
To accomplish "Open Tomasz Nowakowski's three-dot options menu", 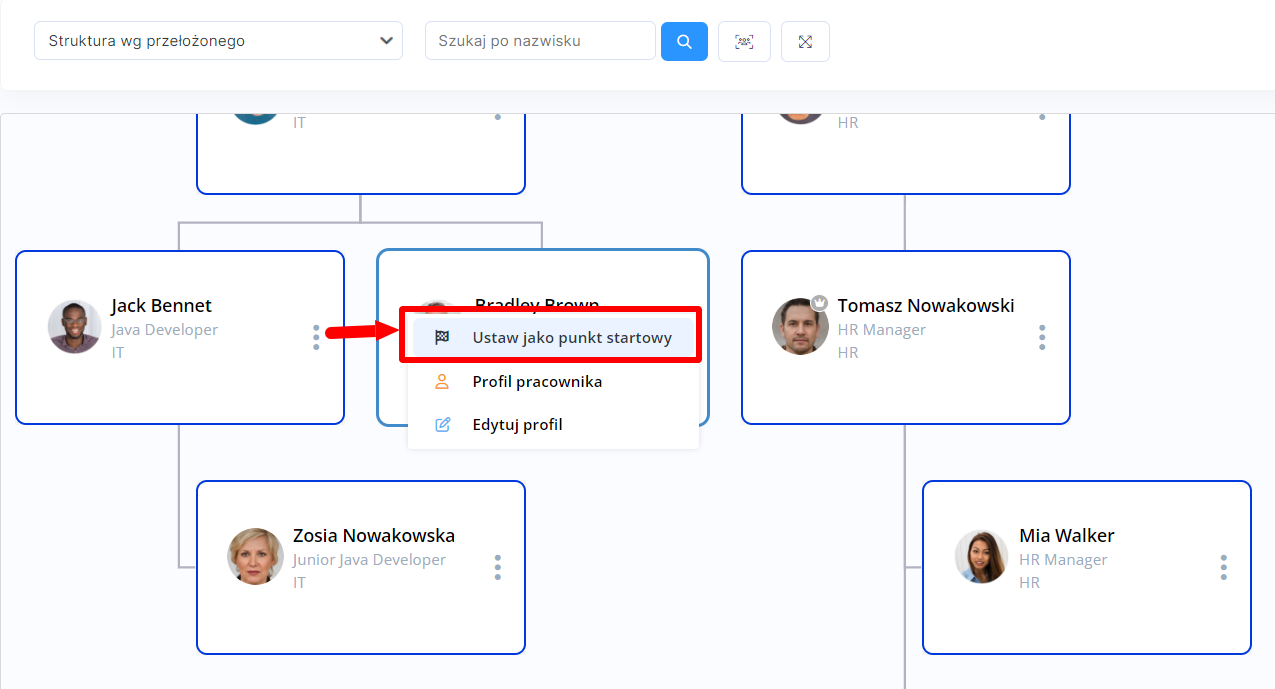I will click(1042, 337).
